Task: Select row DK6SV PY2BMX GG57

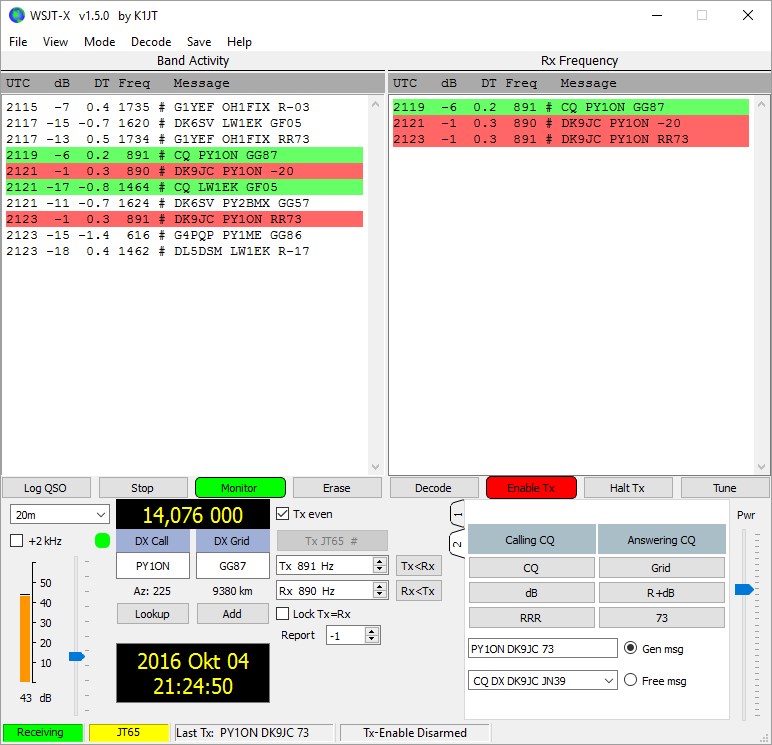Action: 185,203
